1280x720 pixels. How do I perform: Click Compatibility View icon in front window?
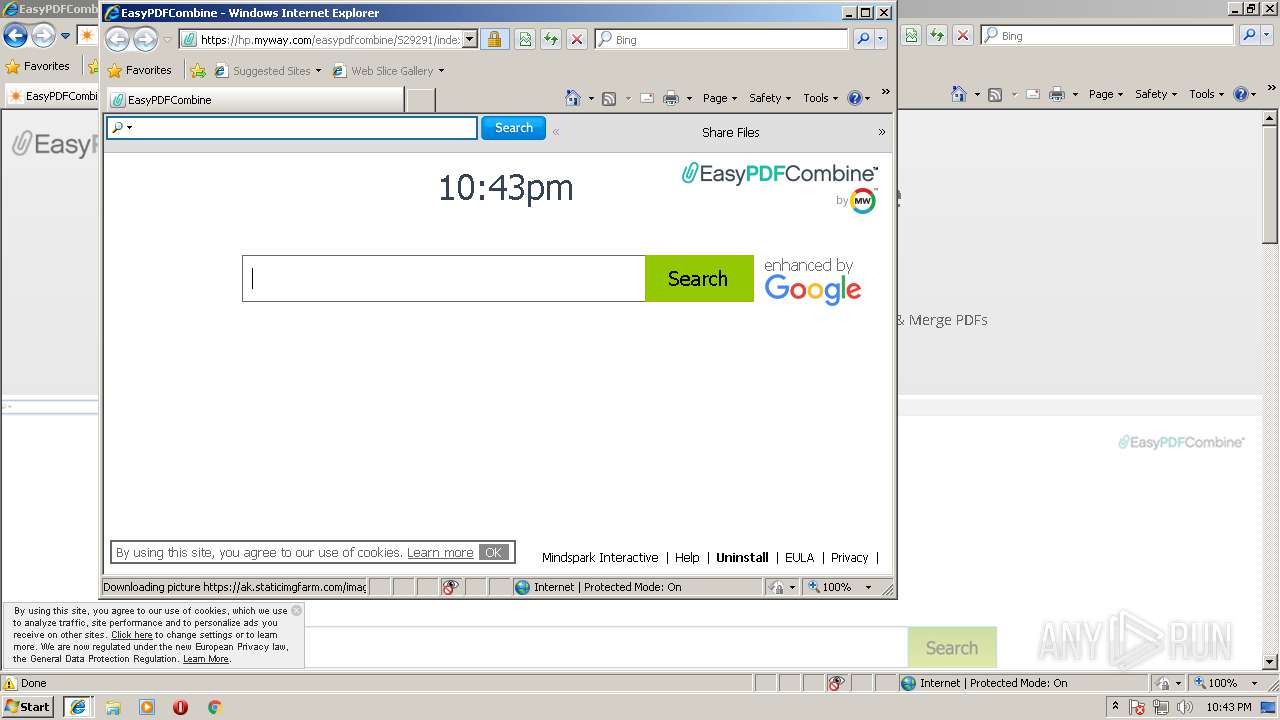click(525, 40)
